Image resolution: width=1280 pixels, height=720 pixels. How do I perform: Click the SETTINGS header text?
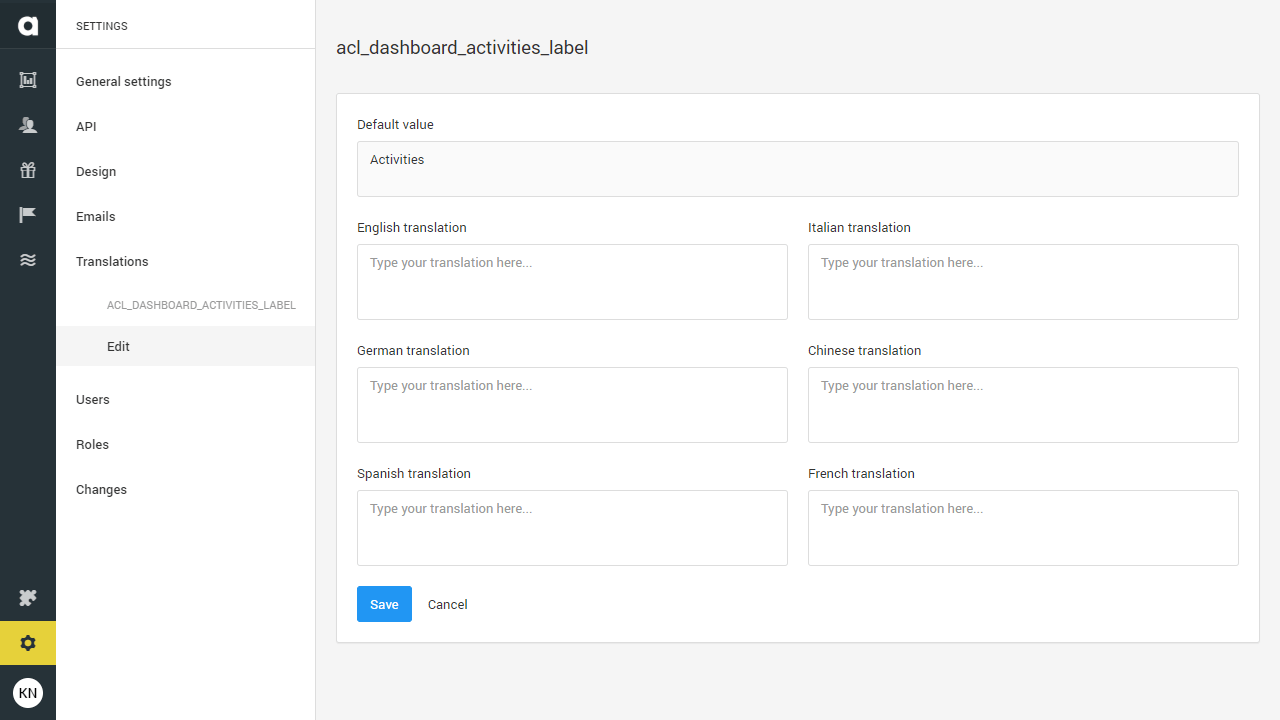tap(102, 26)
